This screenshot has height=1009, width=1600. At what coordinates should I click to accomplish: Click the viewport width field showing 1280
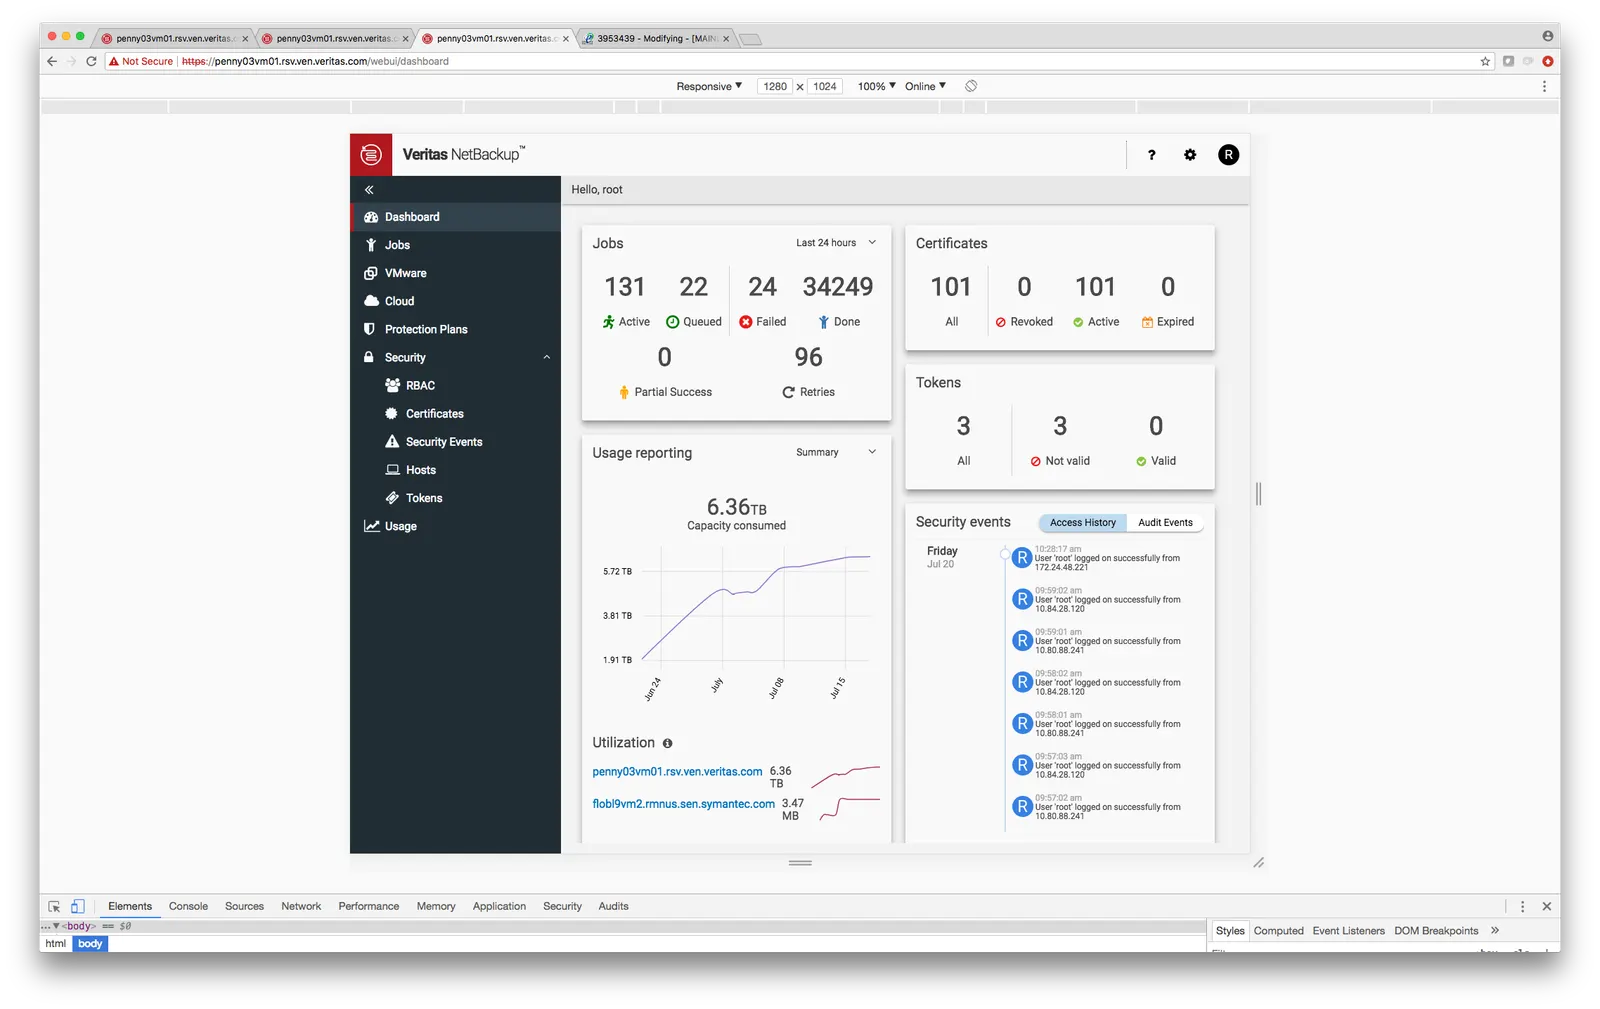click(x=775, y=86)
